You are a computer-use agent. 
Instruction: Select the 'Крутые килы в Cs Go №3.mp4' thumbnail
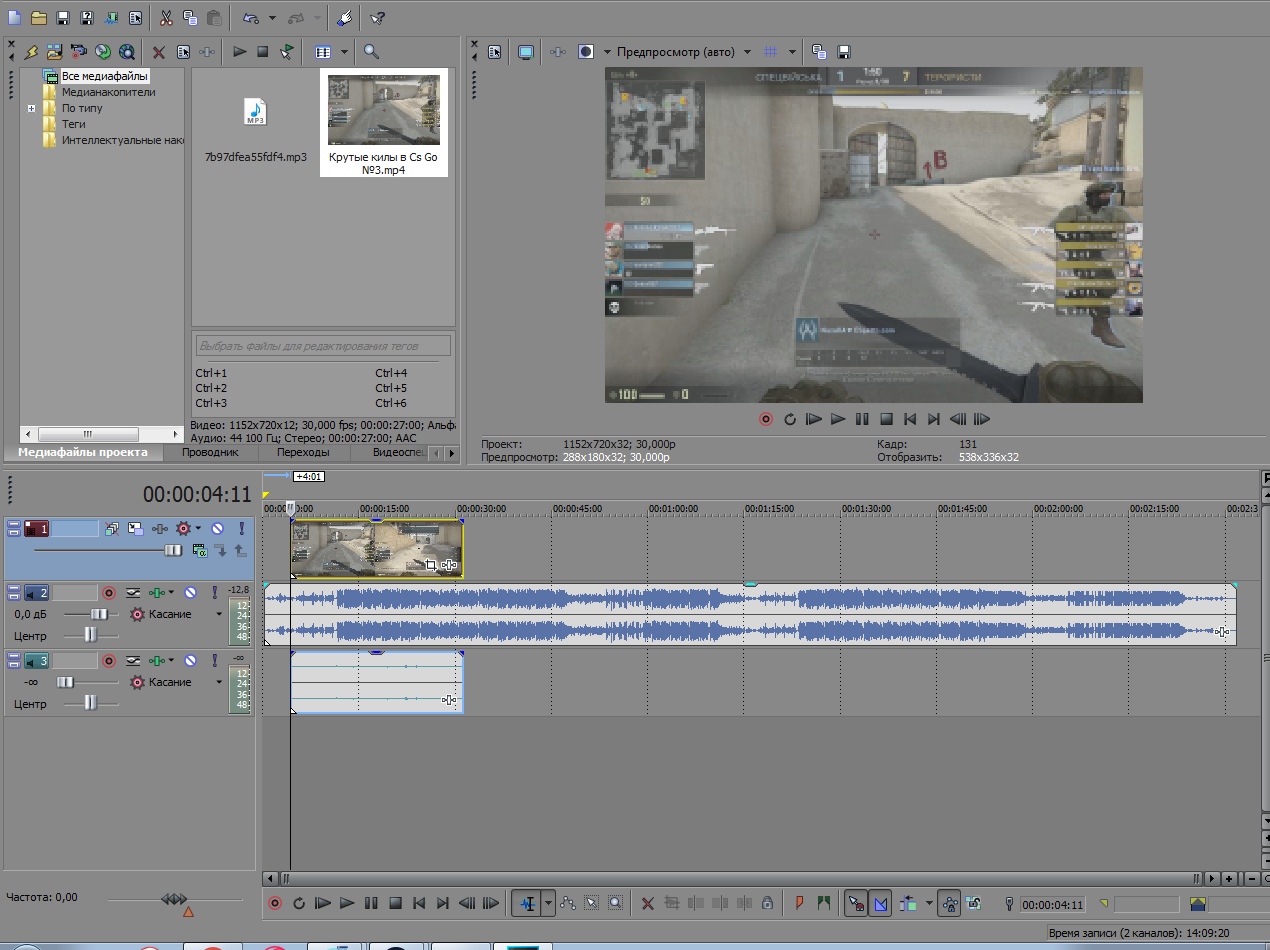pos(384,122)
